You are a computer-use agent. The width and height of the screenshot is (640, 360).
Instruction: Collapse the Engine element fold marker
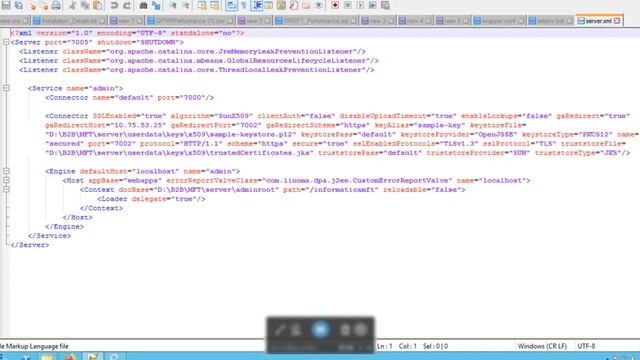6,171
